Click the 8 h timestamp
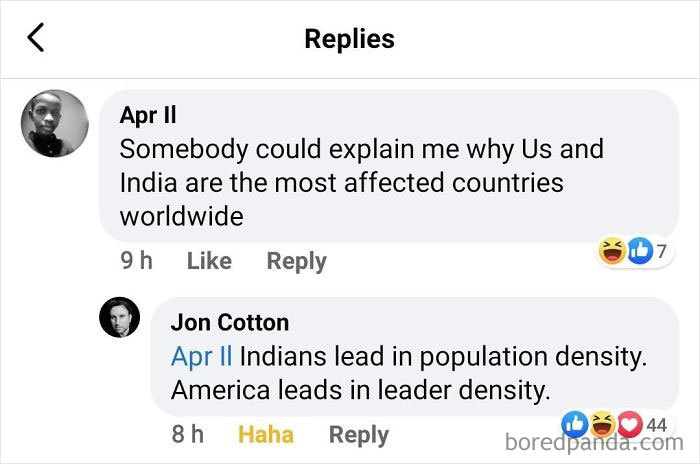 188,434
